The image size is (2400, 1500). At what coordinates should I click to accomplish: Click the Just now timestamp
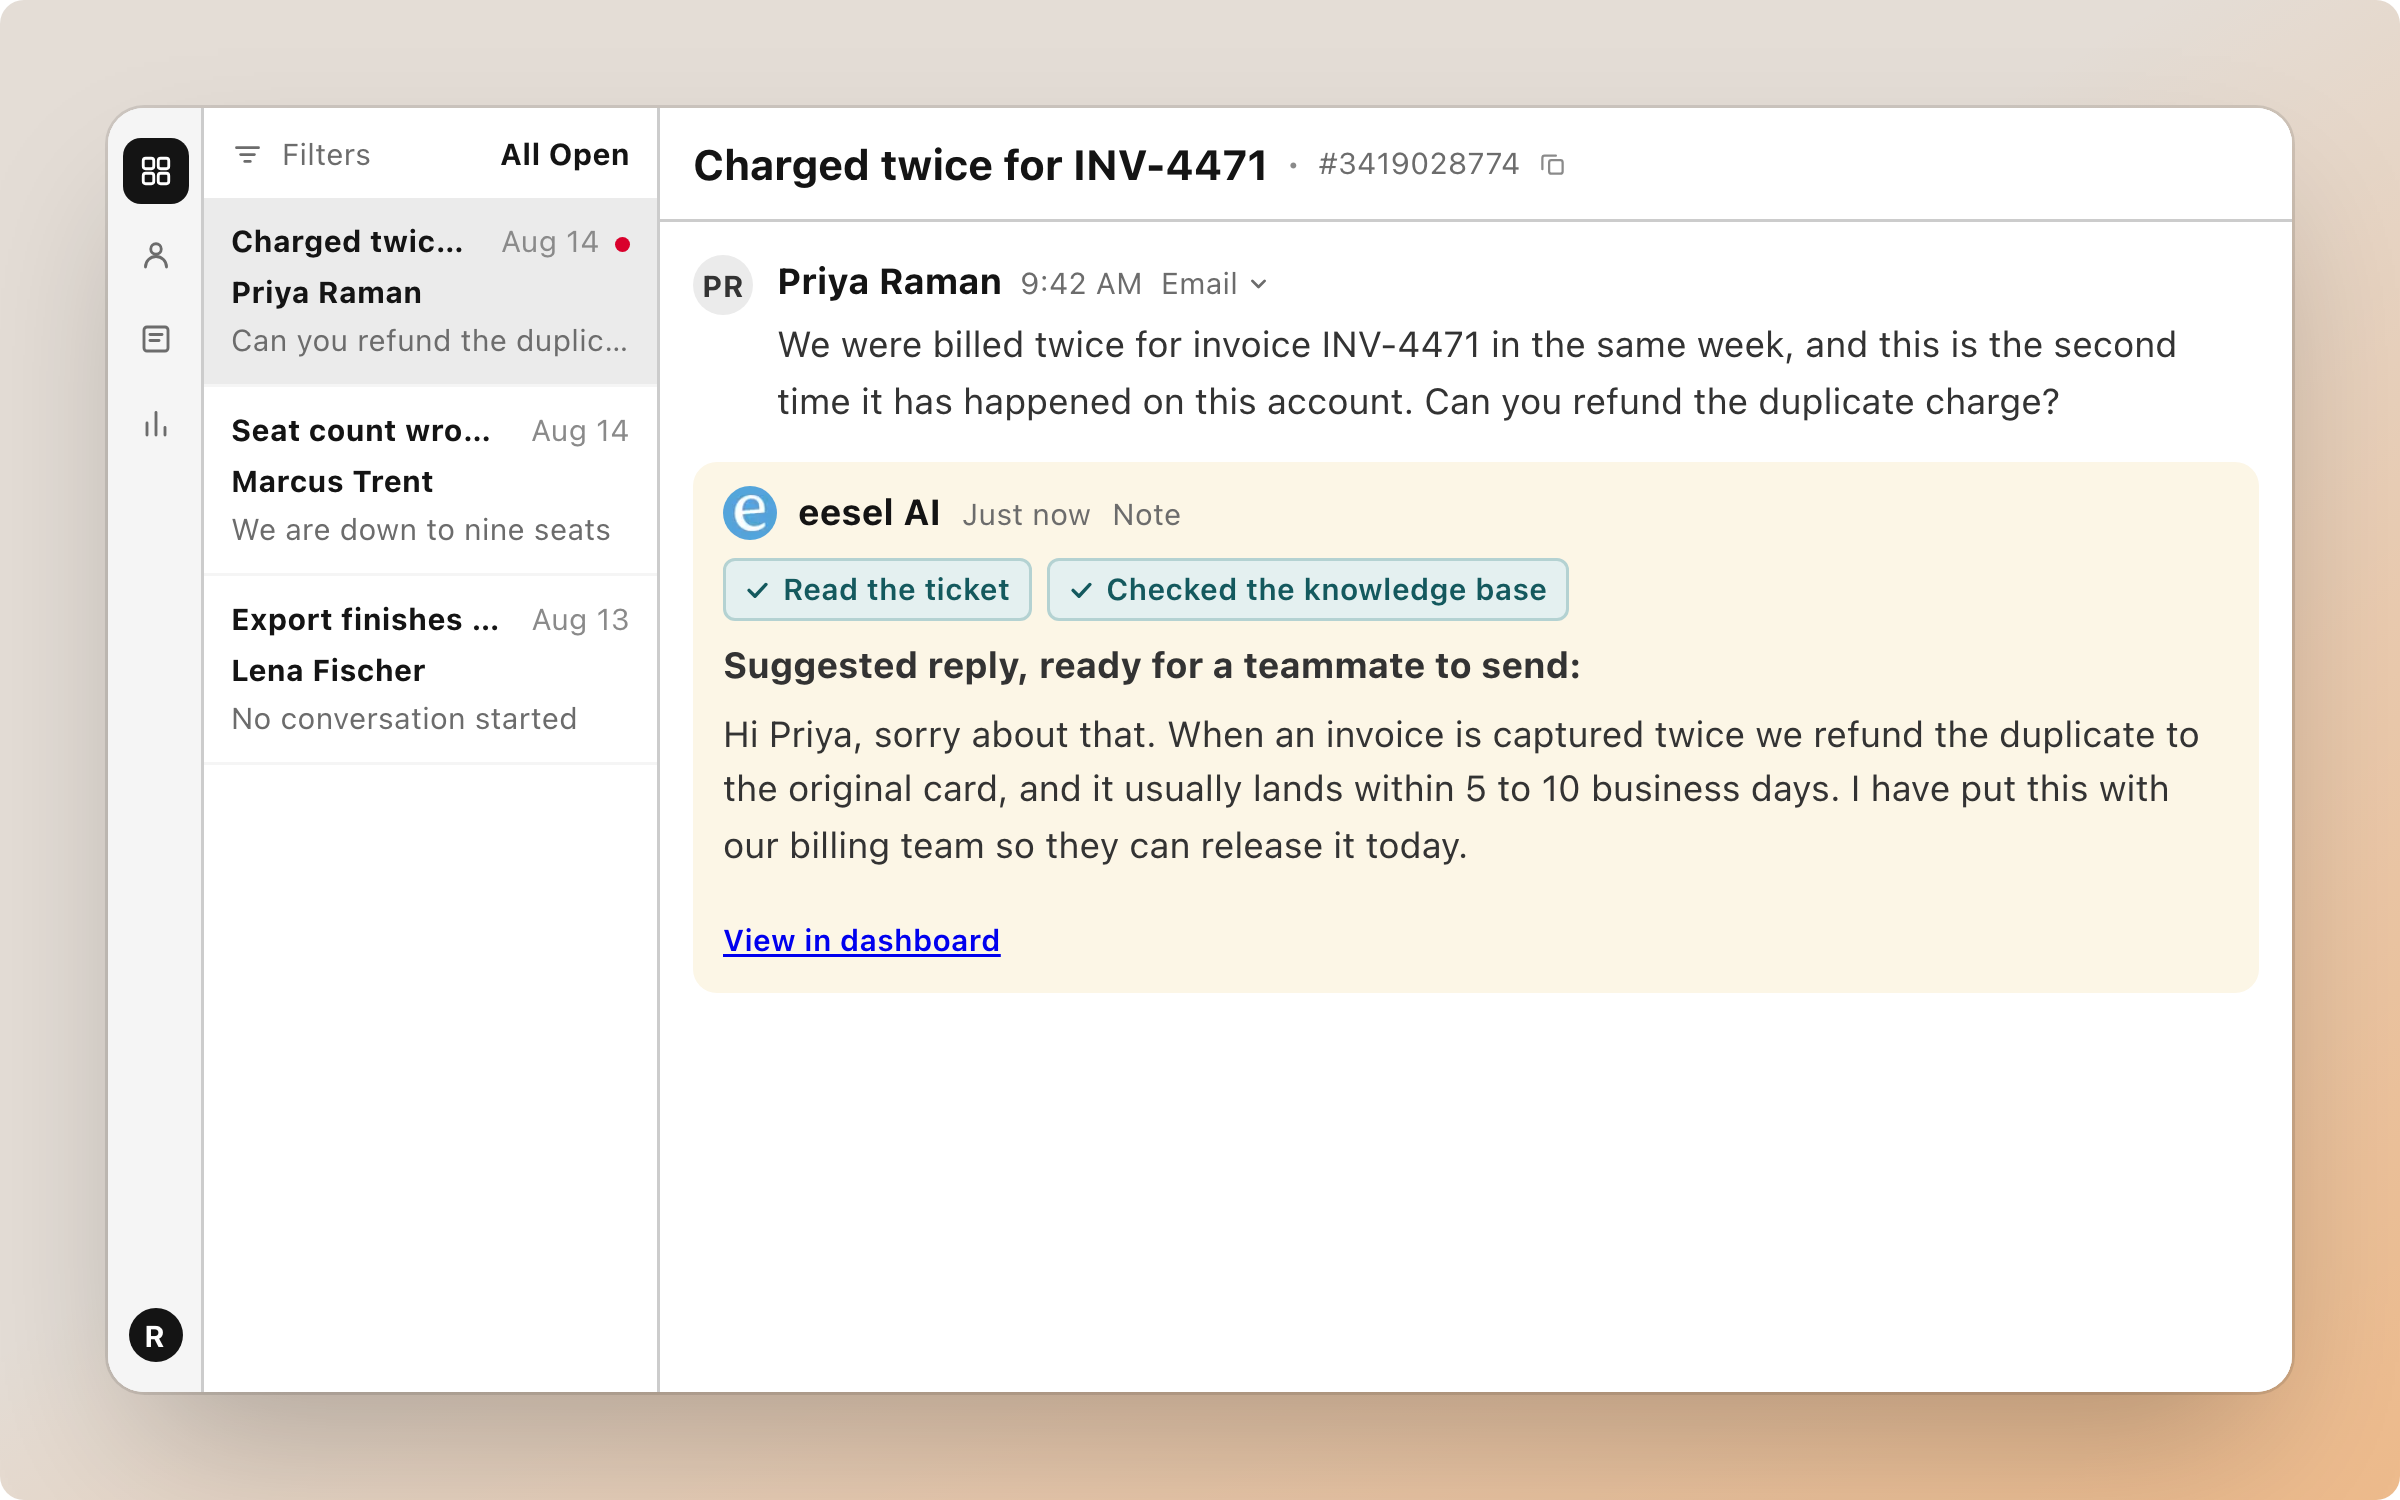pos(1026,515)
